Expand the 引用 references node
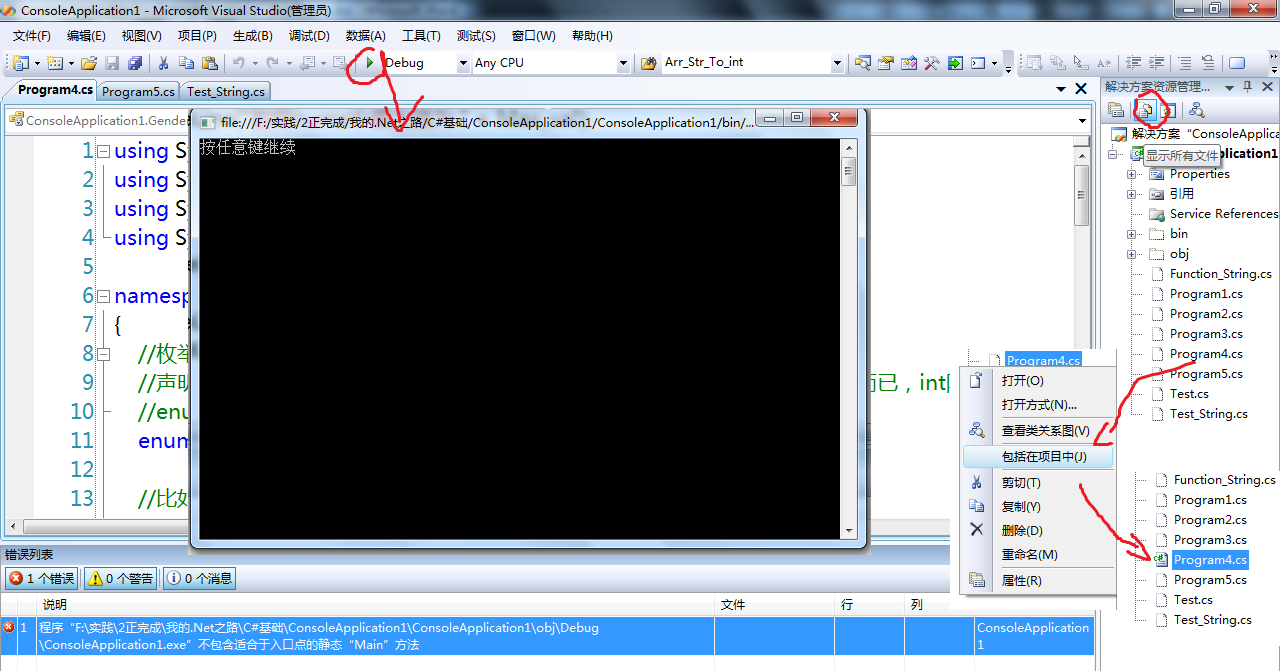 [x=1132, y=194]
